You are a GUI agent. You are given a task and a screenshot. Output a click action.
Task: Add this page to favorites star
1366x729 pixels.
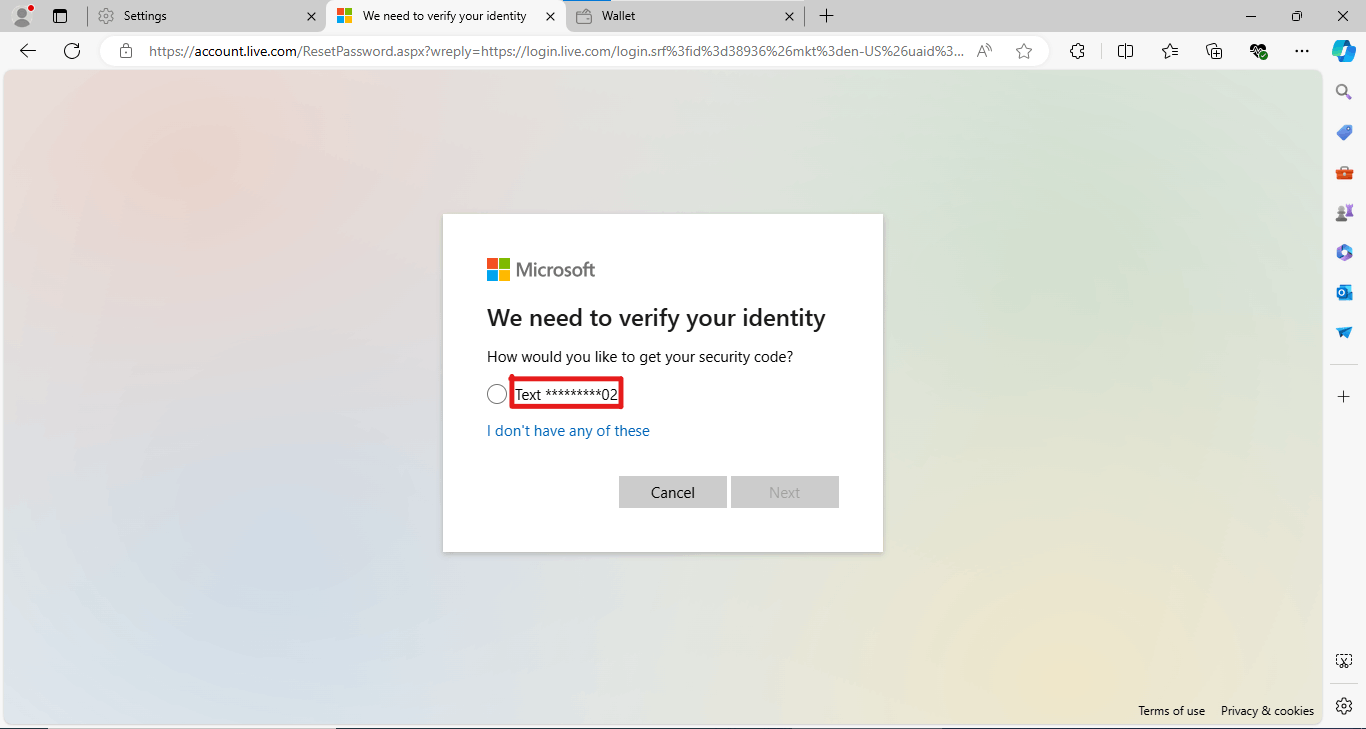click(x=1024, y=51)
